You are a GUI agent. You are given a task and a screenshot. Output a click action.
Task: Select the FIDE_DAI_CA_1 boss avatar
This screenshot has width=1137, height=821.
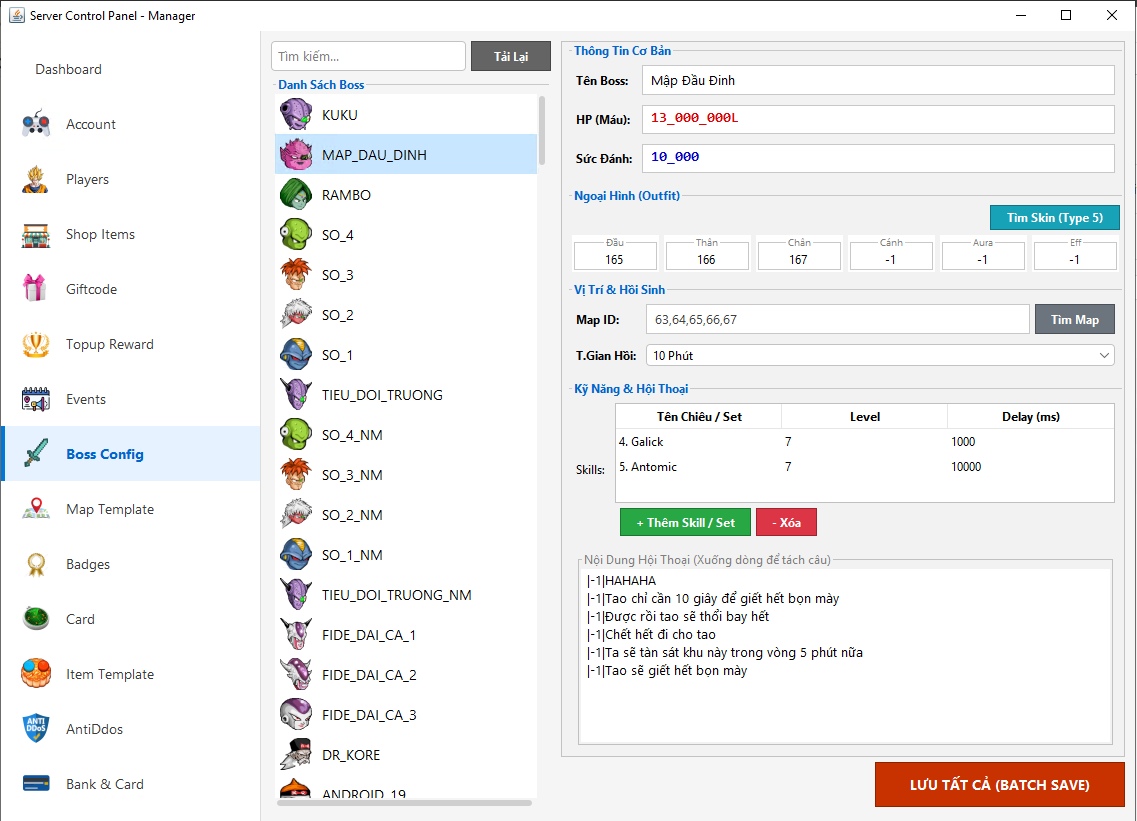pos(296,635)
